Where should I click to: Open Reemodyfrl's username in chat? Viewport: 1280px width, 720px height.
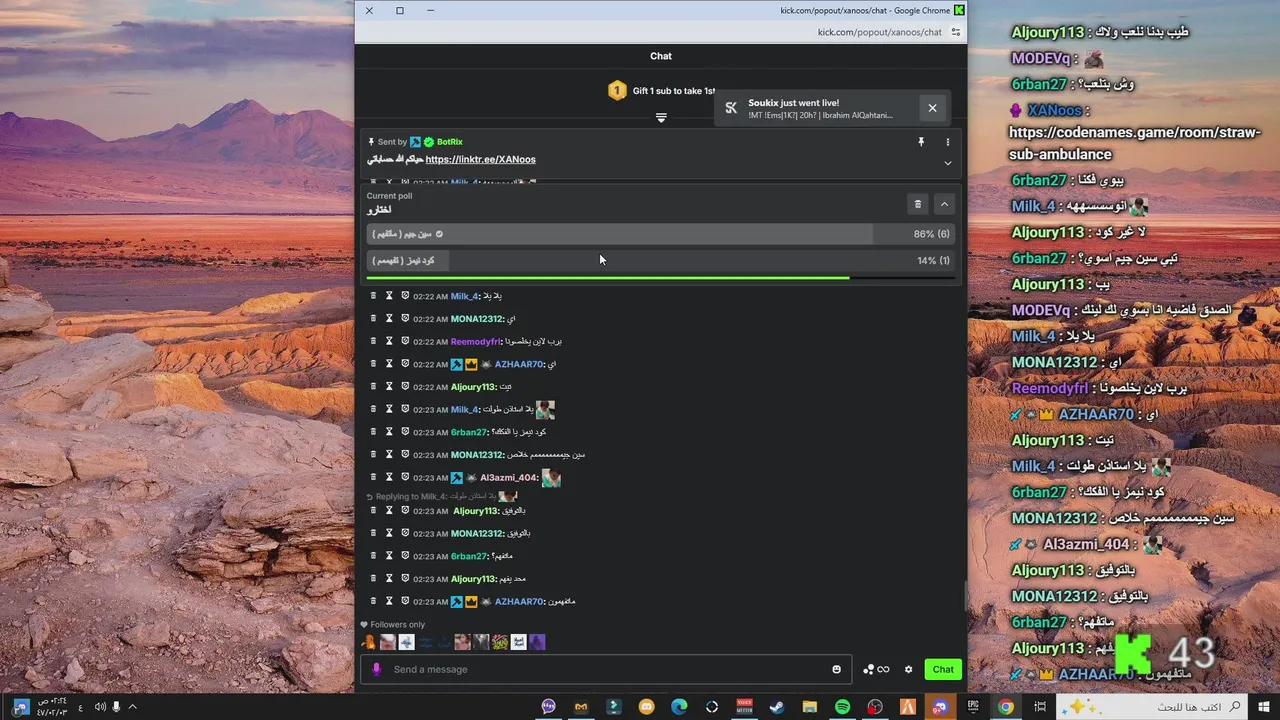click(475, 342)
